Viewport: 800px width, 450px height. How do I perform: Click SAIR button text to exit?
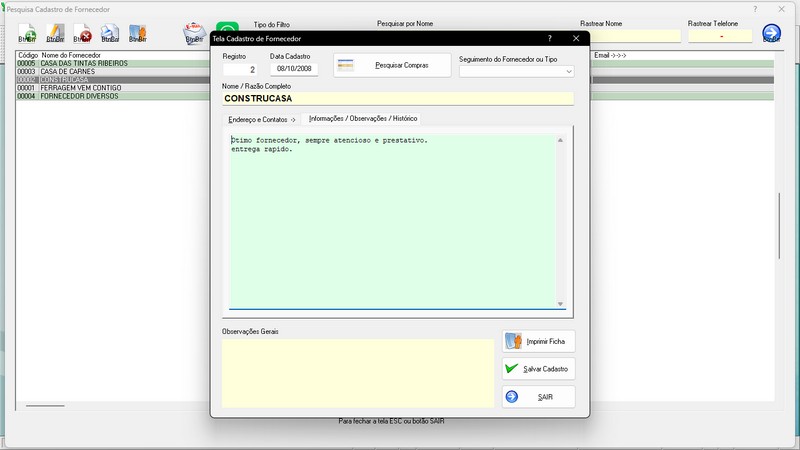tap(545, 397)
